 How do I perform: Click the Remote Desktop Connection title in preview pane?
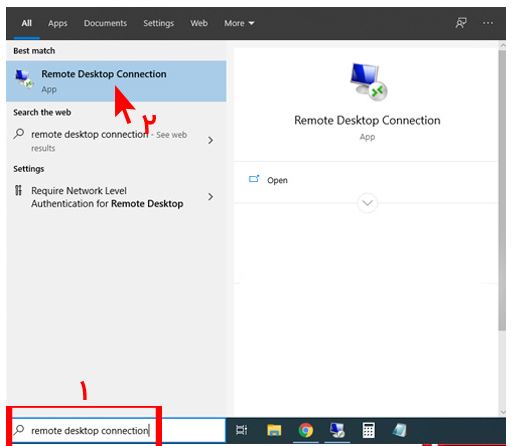tap(367, 120)
